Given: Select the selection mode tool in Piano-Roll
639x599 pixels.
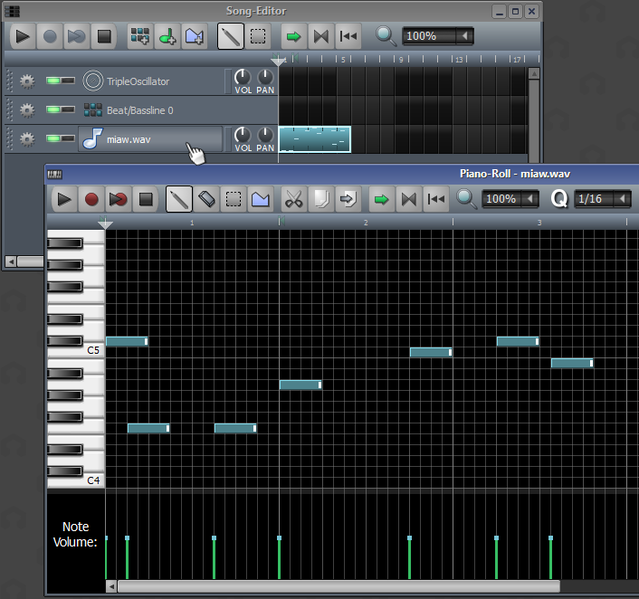Looking at the screenshot, I should (234, 200).
